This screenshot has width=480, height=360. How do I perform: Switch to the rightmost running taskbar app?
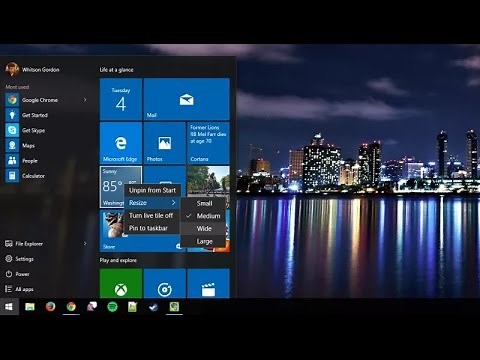[x=174, y=307]
